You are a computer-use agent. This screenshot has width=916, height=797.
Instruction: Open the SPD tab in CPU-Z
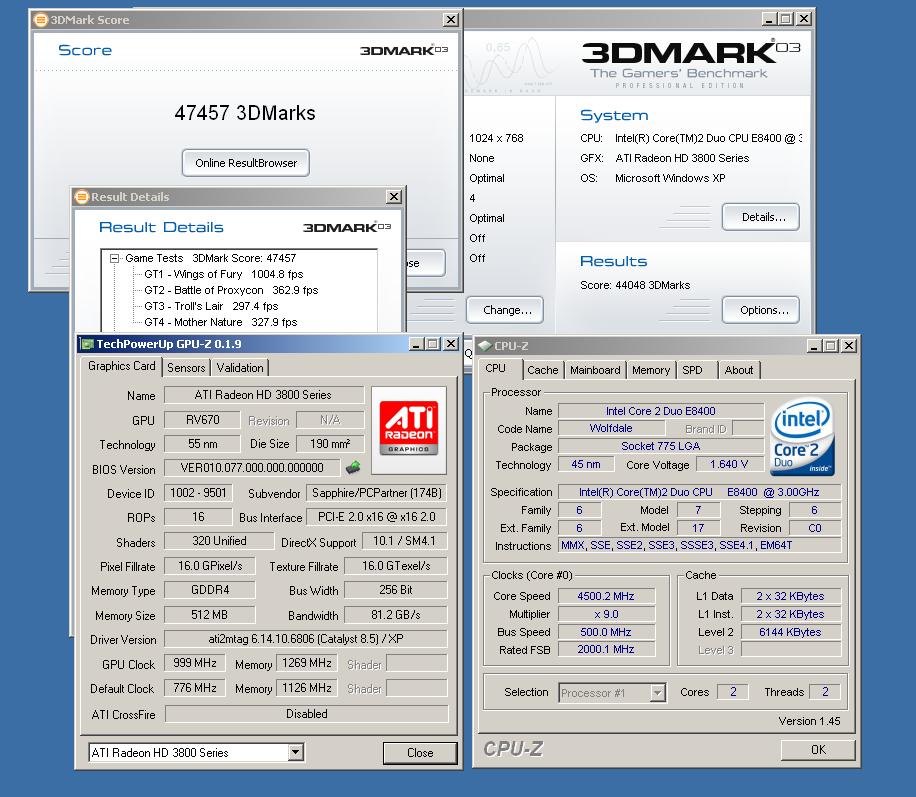[x=695, y=370]
